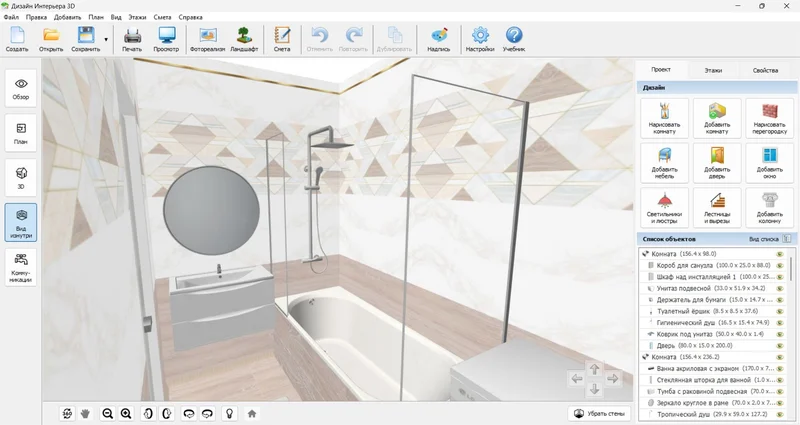Open the Справка menu

[190, 17]
